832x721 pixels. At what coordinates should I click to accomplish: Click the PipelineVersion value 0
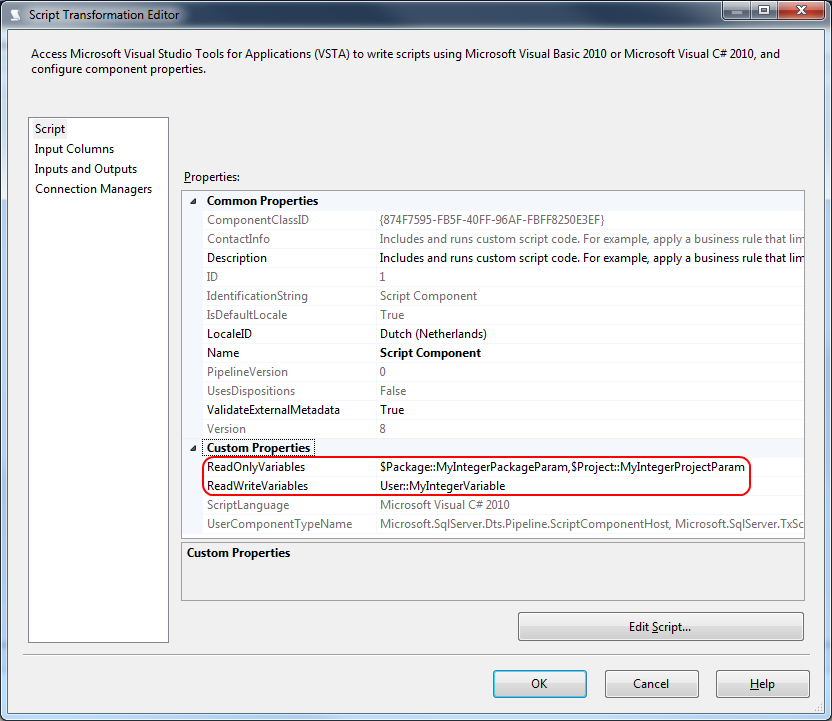point(383,372)
